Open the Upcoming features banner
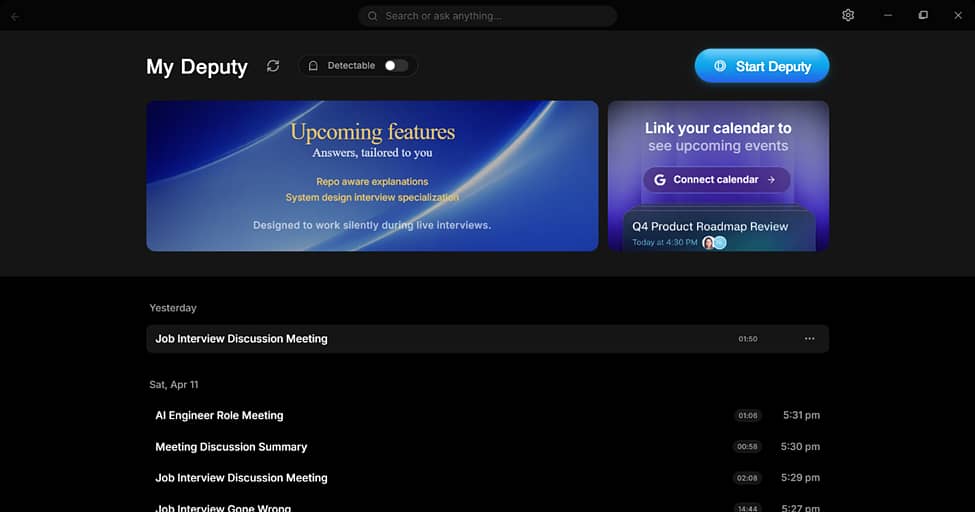This screenshot has width=975, height=512. [372, 176]
